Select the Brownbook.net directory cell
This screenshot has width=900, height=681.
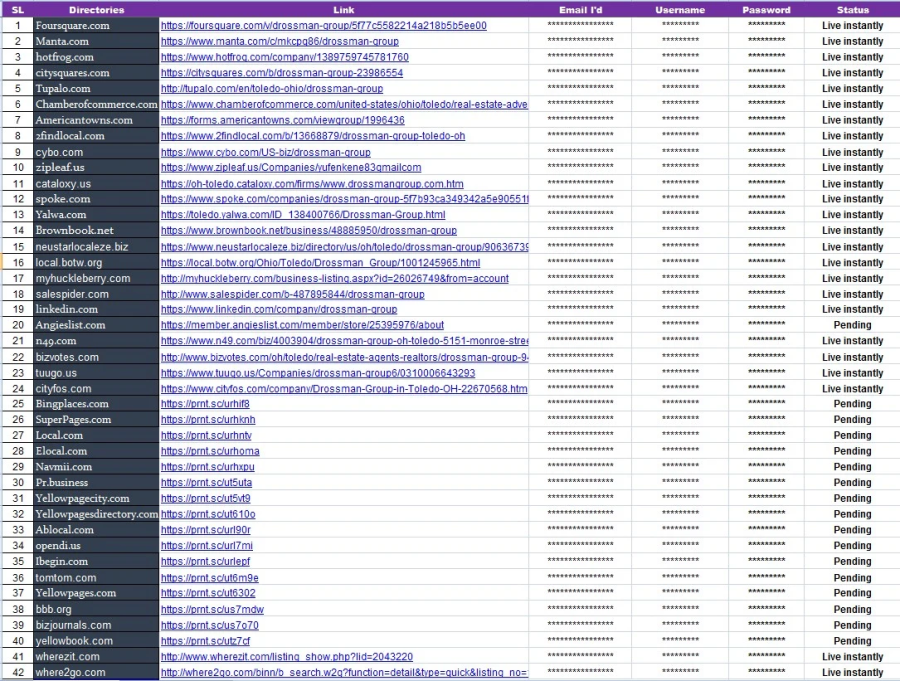[96, 231]
